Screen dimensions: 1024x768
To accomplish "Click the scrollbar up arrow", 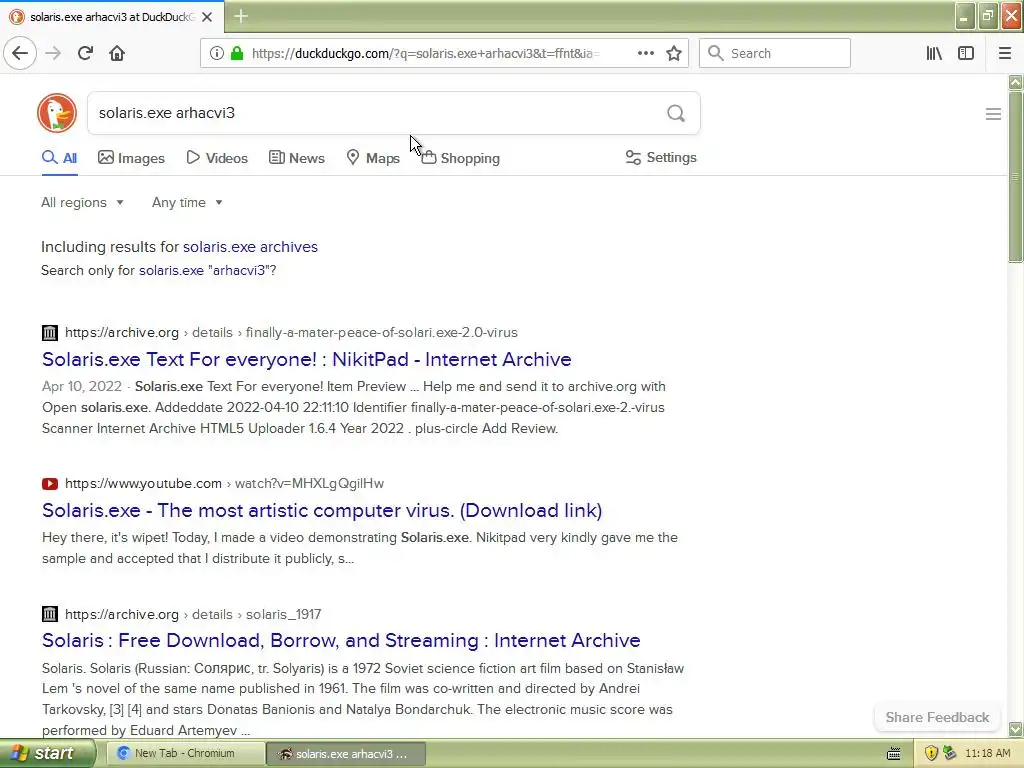I will [x=1015, y=82].
